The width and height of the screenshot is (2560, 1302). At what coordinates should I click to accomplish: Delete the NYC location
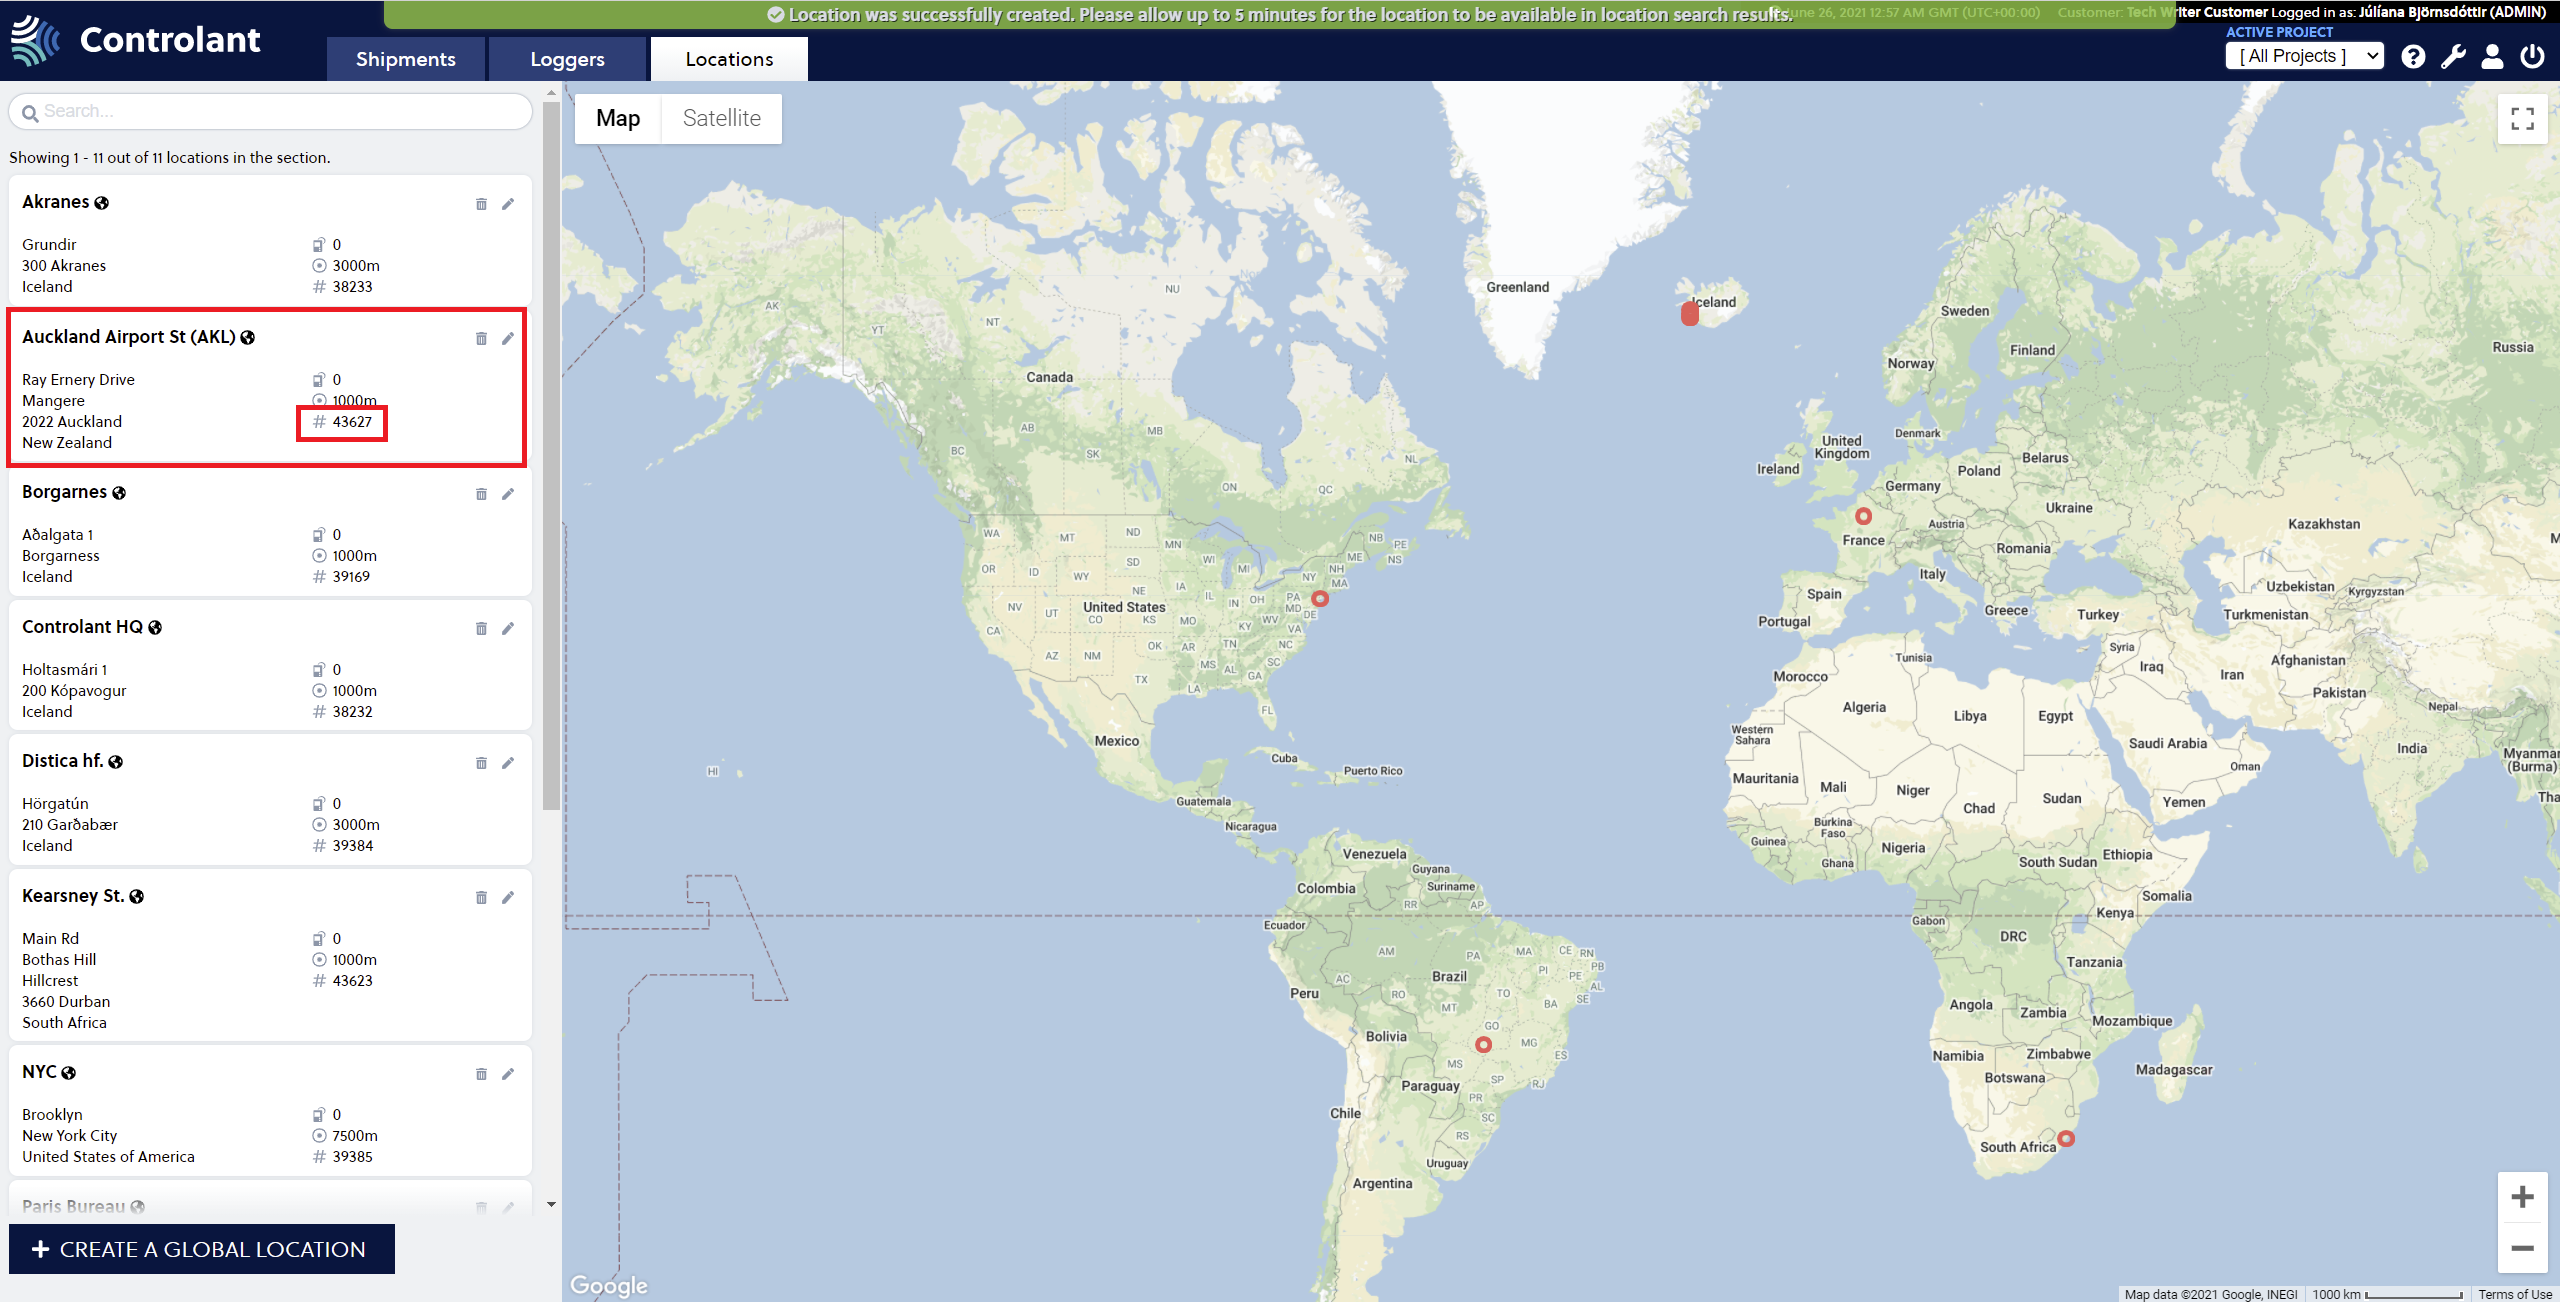click(x=481, y=1074)
